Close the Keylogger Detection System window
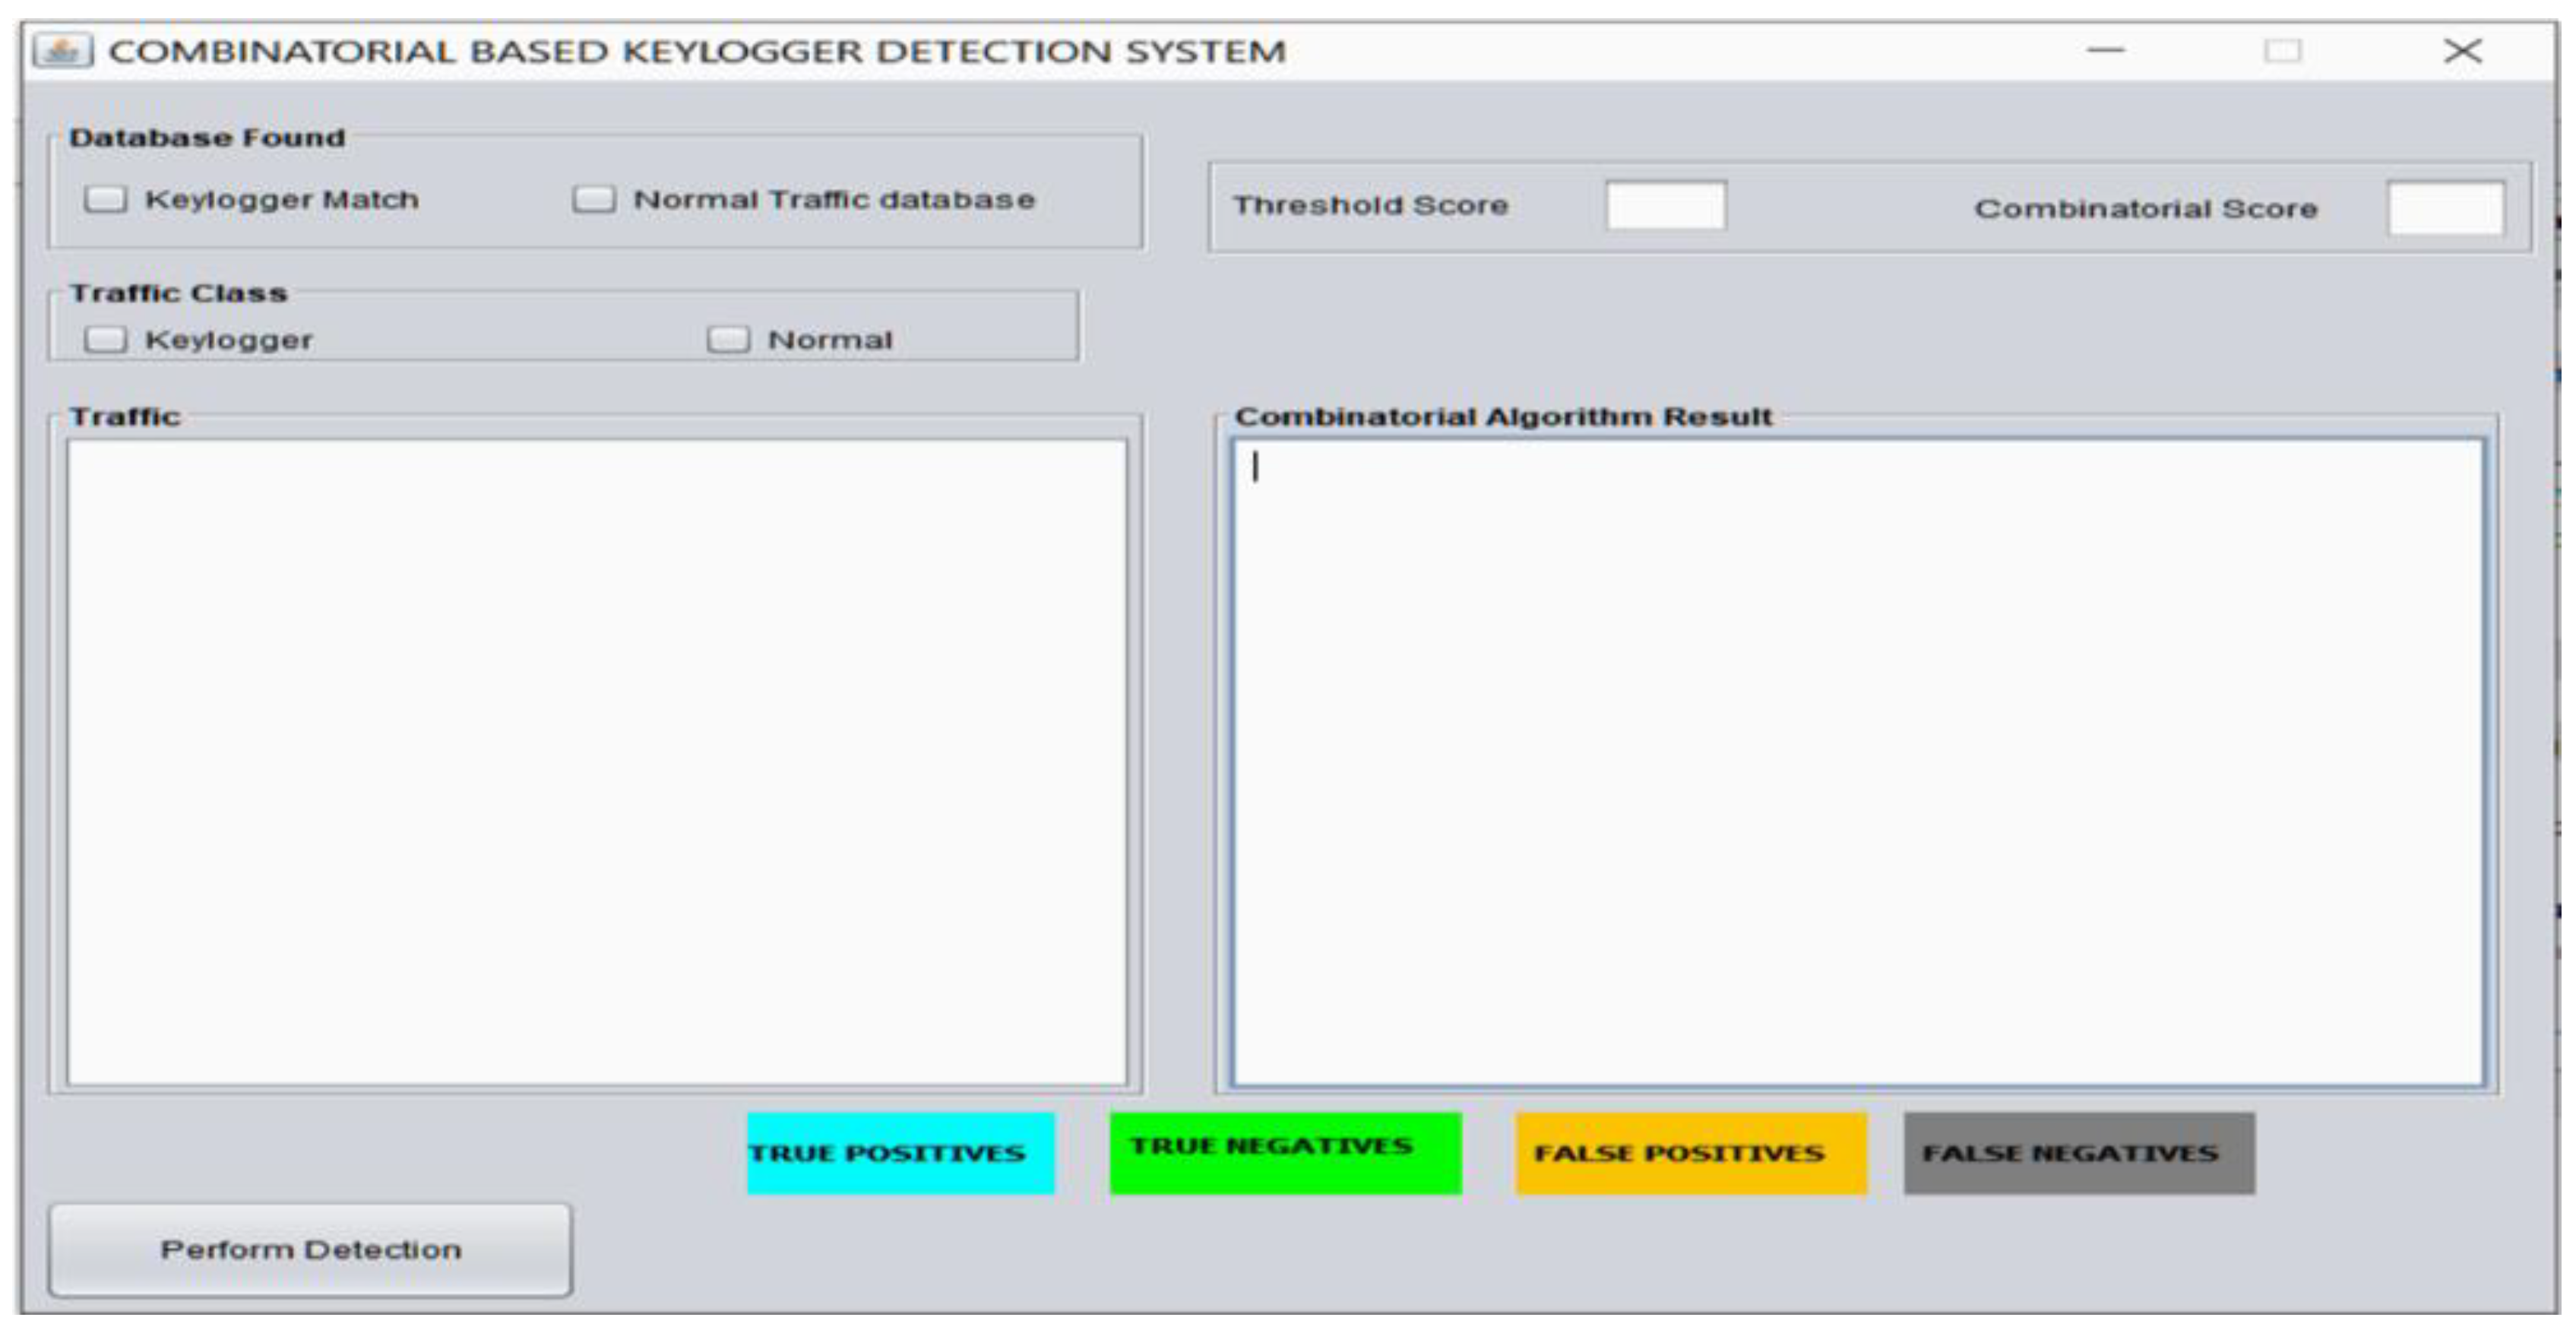Screen dimensions: 2576x1330 coord(2462,51)
